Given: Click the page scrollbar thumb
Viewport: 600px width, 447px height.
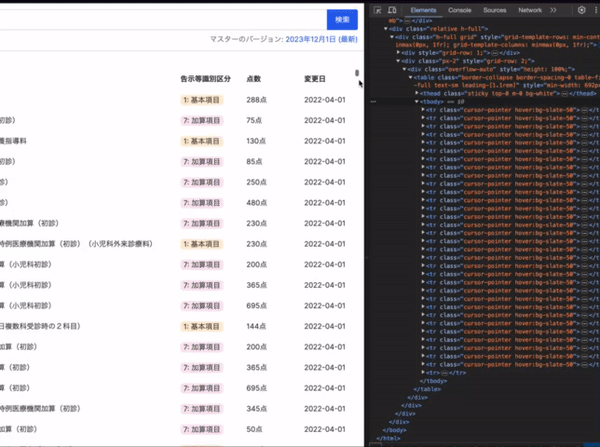Looking at the screenshot, I should (x=357, y=73).
